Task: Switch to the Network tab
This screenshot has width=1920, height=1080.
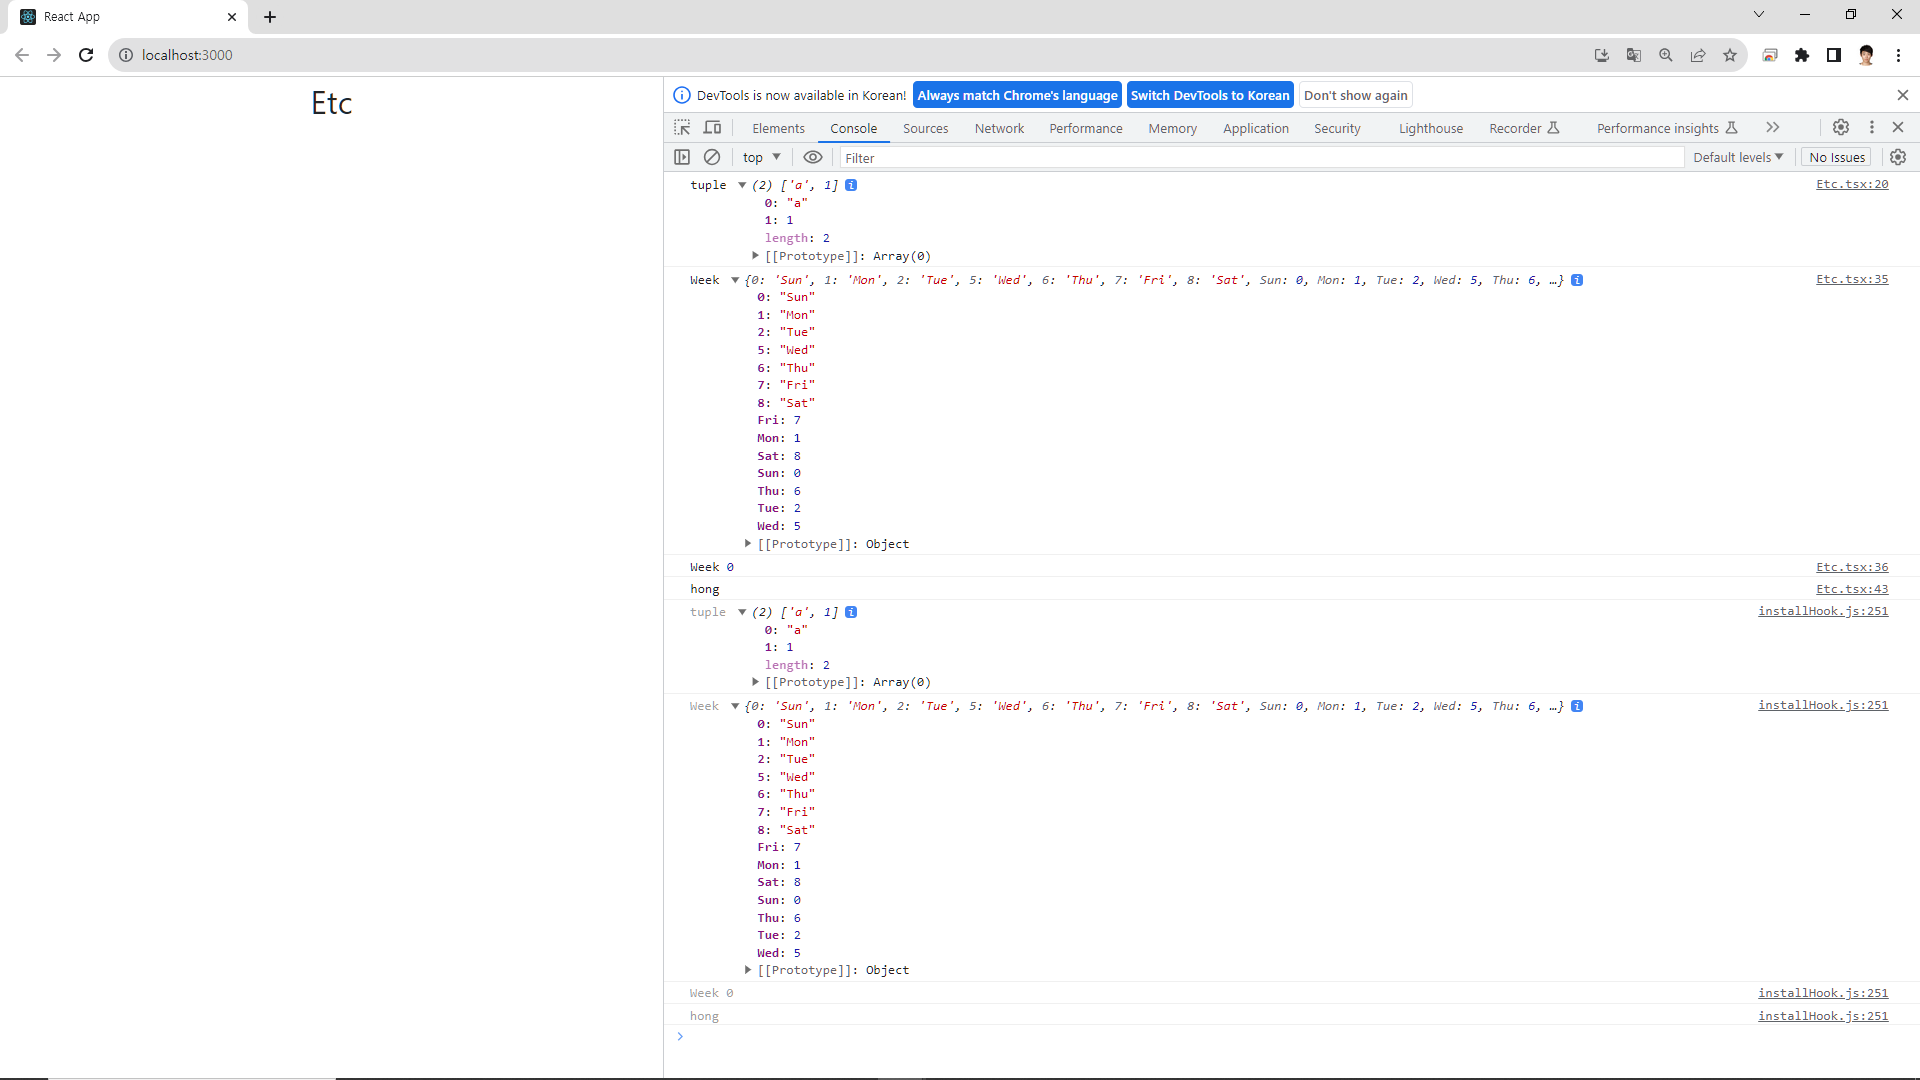Action: [x=998, y=128]
